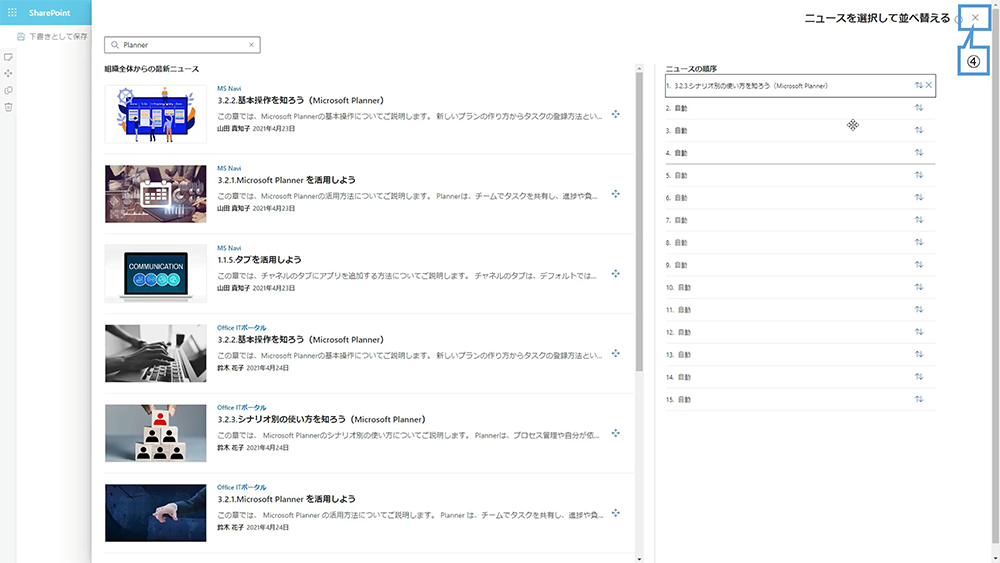Screen dimensions: 1000x563
Task: Click the Planner search input field
Action: click(x=182, y=45)
